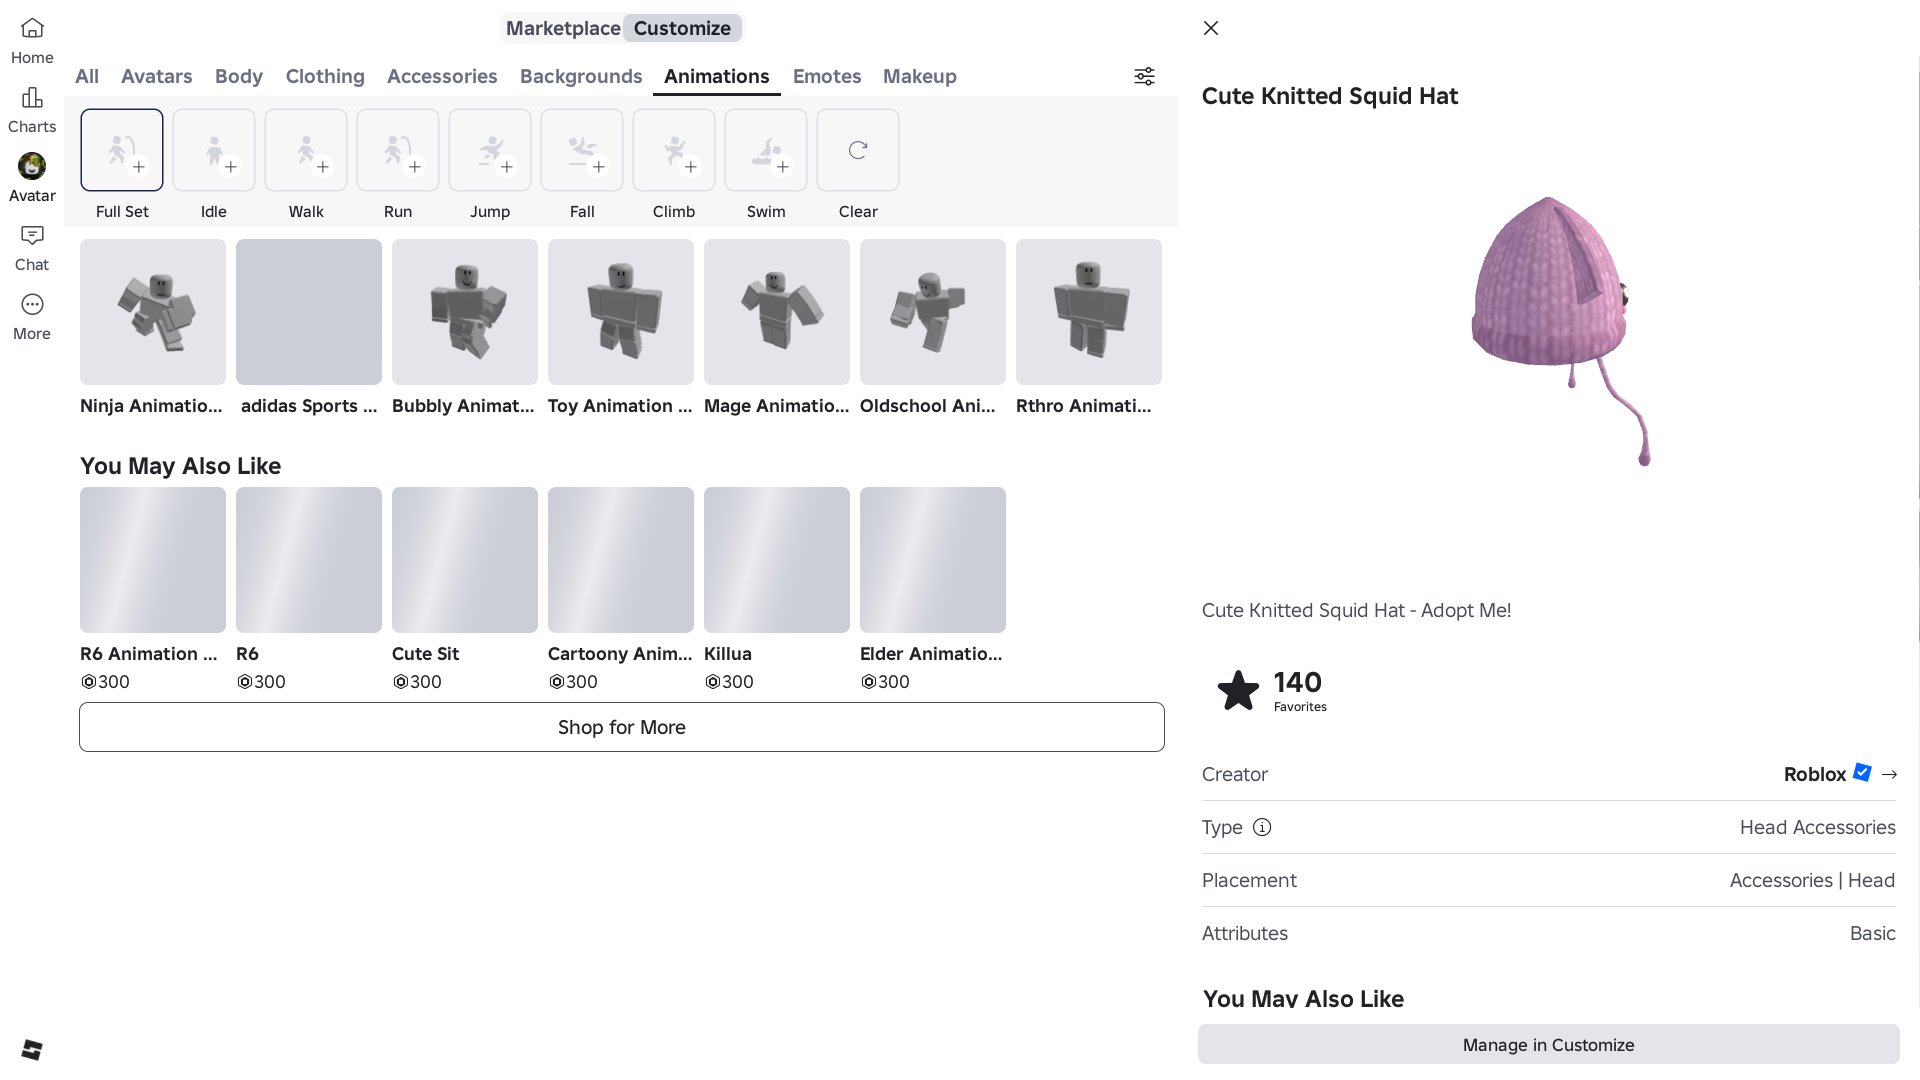Screen dimensions: 1920x1080
Task: Clear the equipped animations
Action: pos(858,150)
